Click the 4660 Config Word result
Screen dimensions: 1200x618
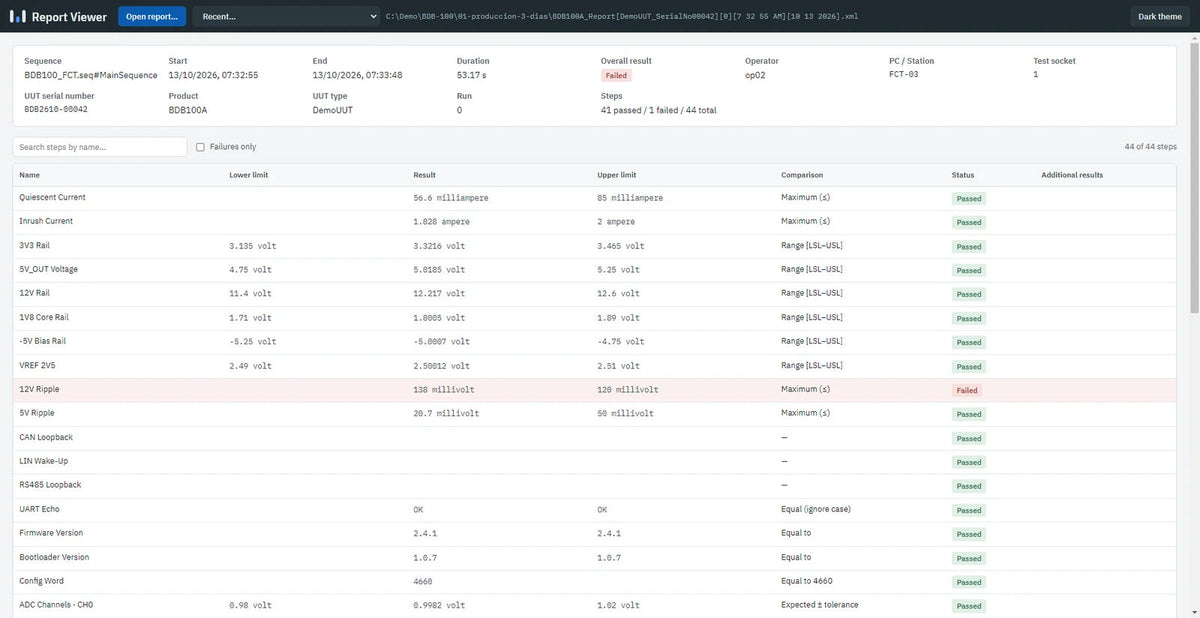[x=423, y=581]
